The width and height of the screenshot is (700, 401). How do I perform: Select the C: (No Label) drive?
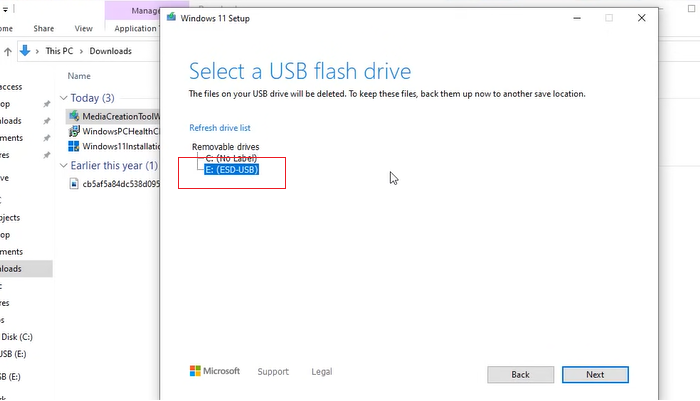(x=231, y=158)
